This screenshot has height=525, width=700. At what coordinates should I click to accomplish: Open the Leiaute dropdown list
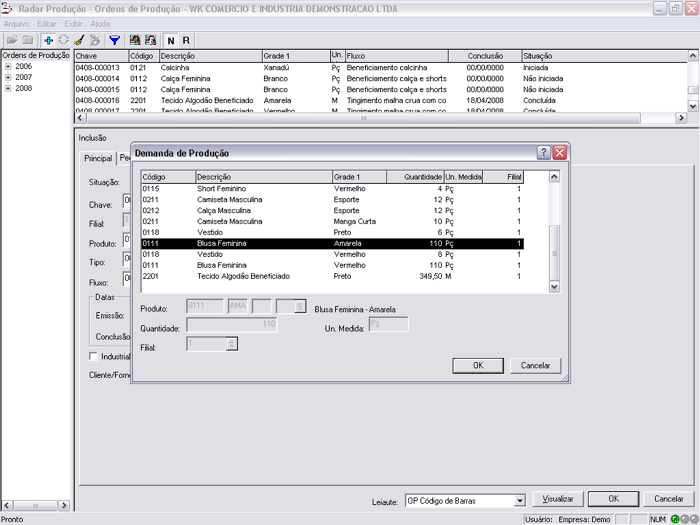pyautogui.click(x=519, y=500)
